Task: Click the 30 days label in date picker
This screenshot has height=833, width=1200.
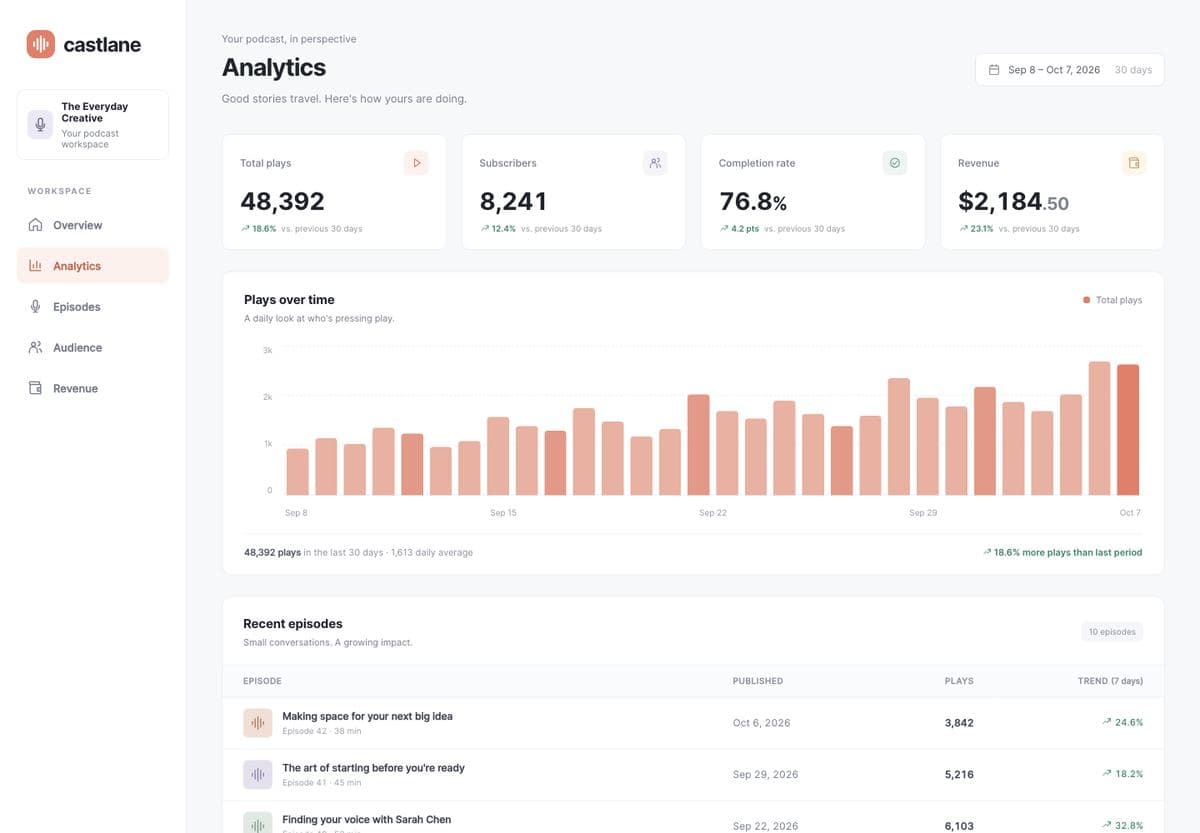Action: (x=1133, y=70)
